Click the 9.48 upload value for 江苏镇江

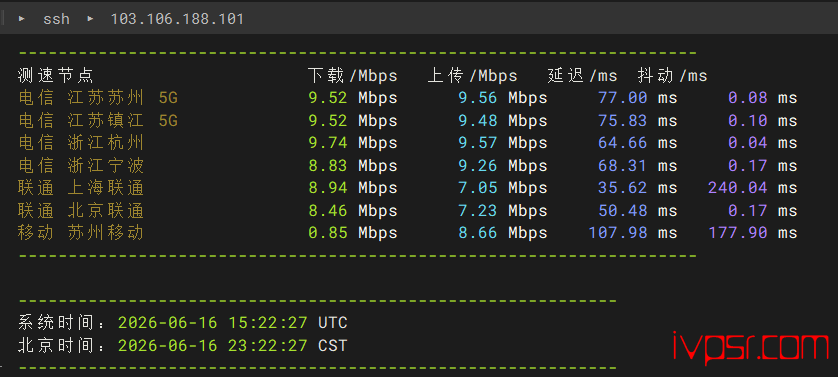tap(478, 120)
